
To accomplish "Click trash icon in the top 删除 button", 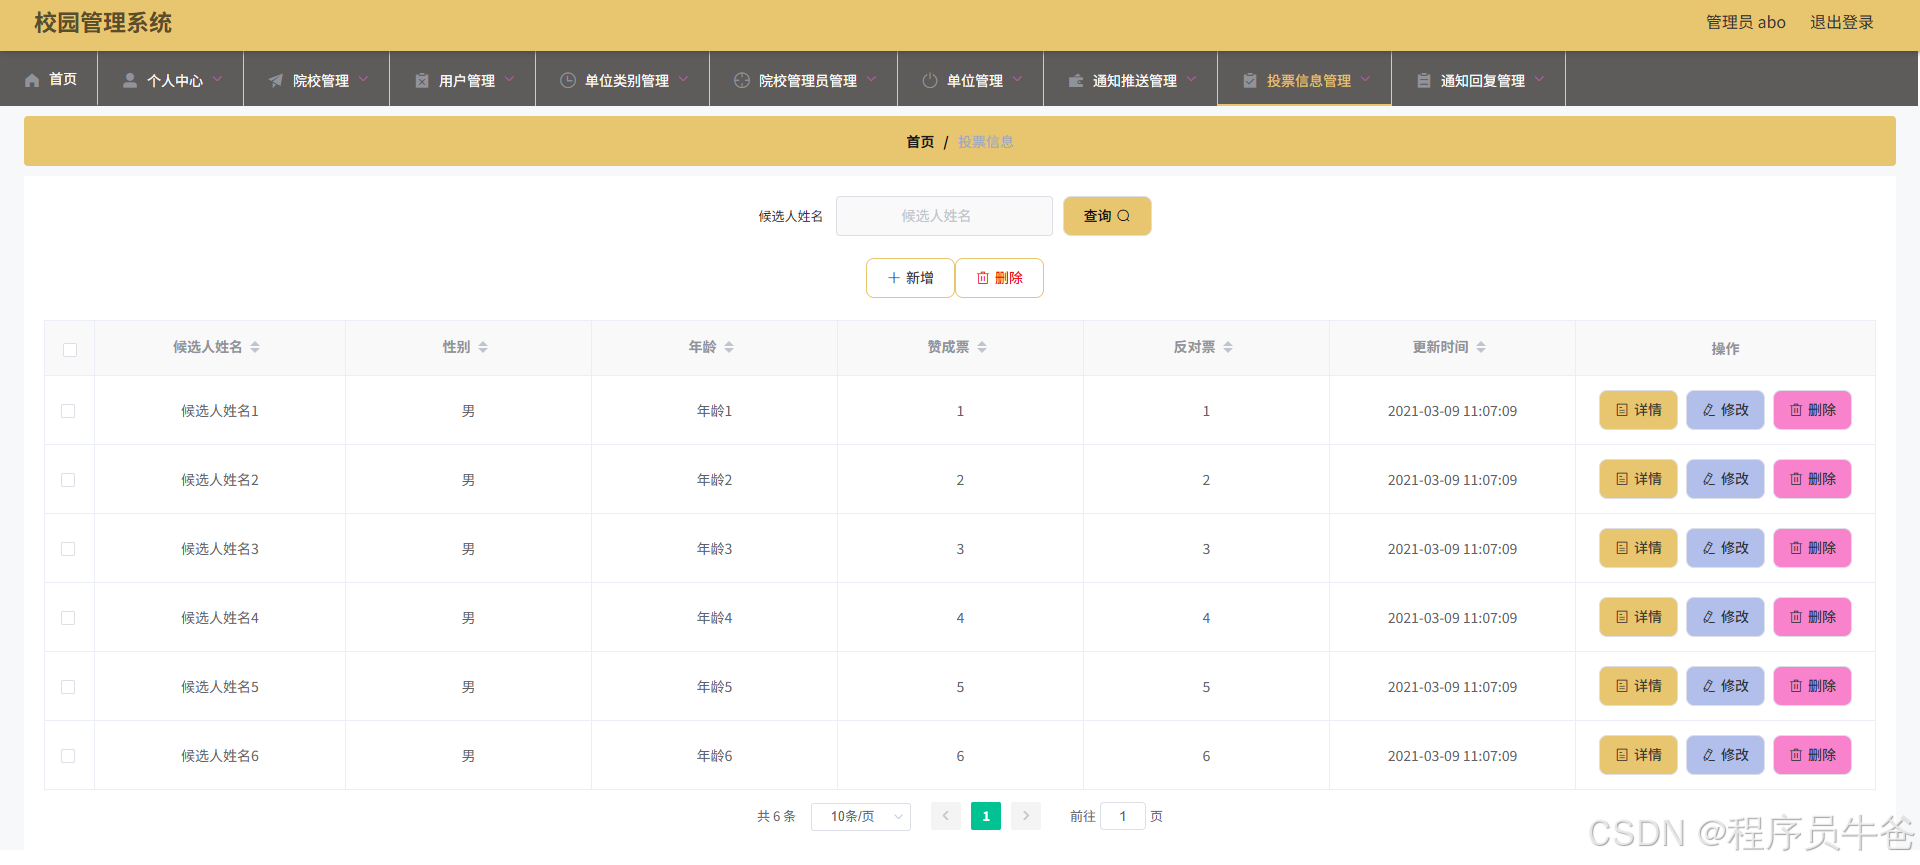I will [x=983, y=278].
